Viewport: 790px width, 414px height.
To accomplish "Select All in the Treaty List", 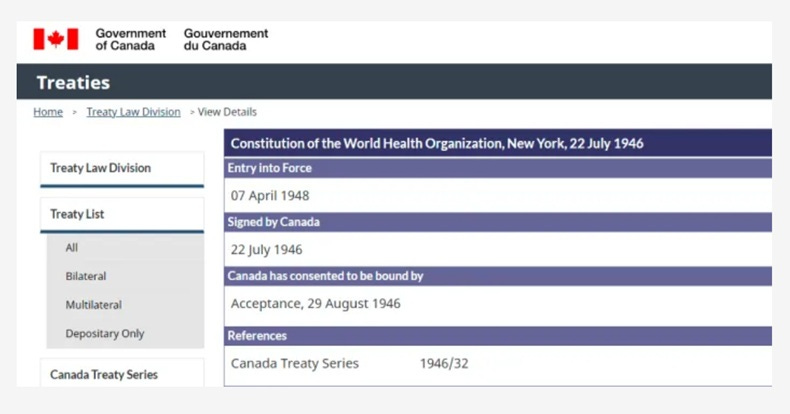I will [x=72, y=247].
